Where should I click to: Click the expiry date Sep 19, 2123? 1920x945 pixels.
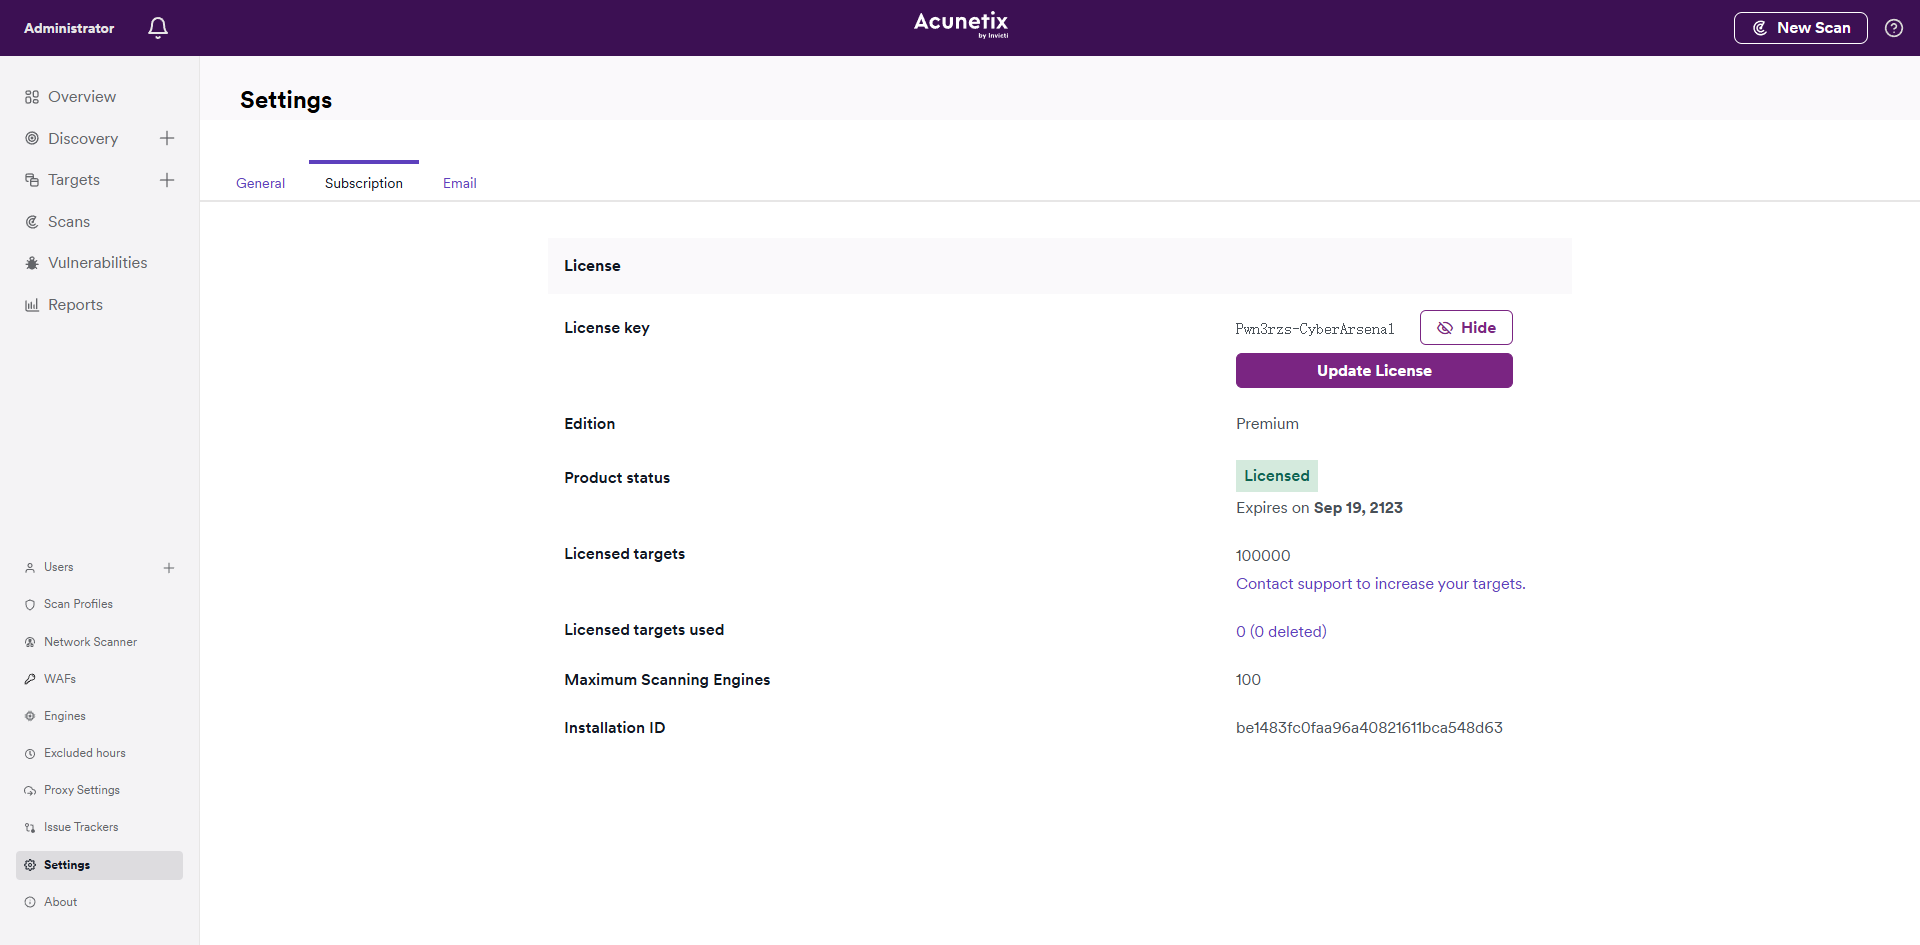pos(1358,508)
